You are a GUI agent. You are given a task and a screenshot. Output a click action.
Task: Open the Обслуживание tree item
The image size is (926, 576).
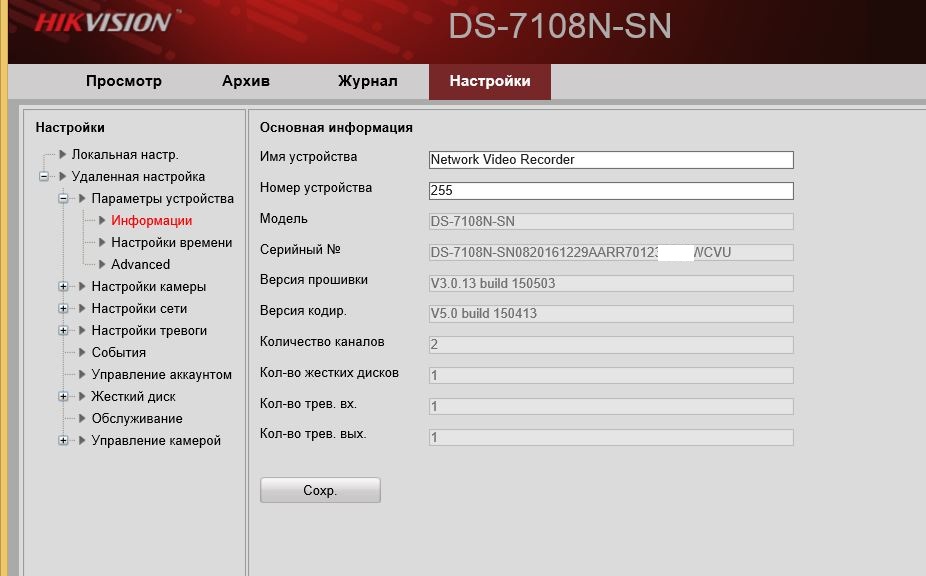(x=137, y=418)
